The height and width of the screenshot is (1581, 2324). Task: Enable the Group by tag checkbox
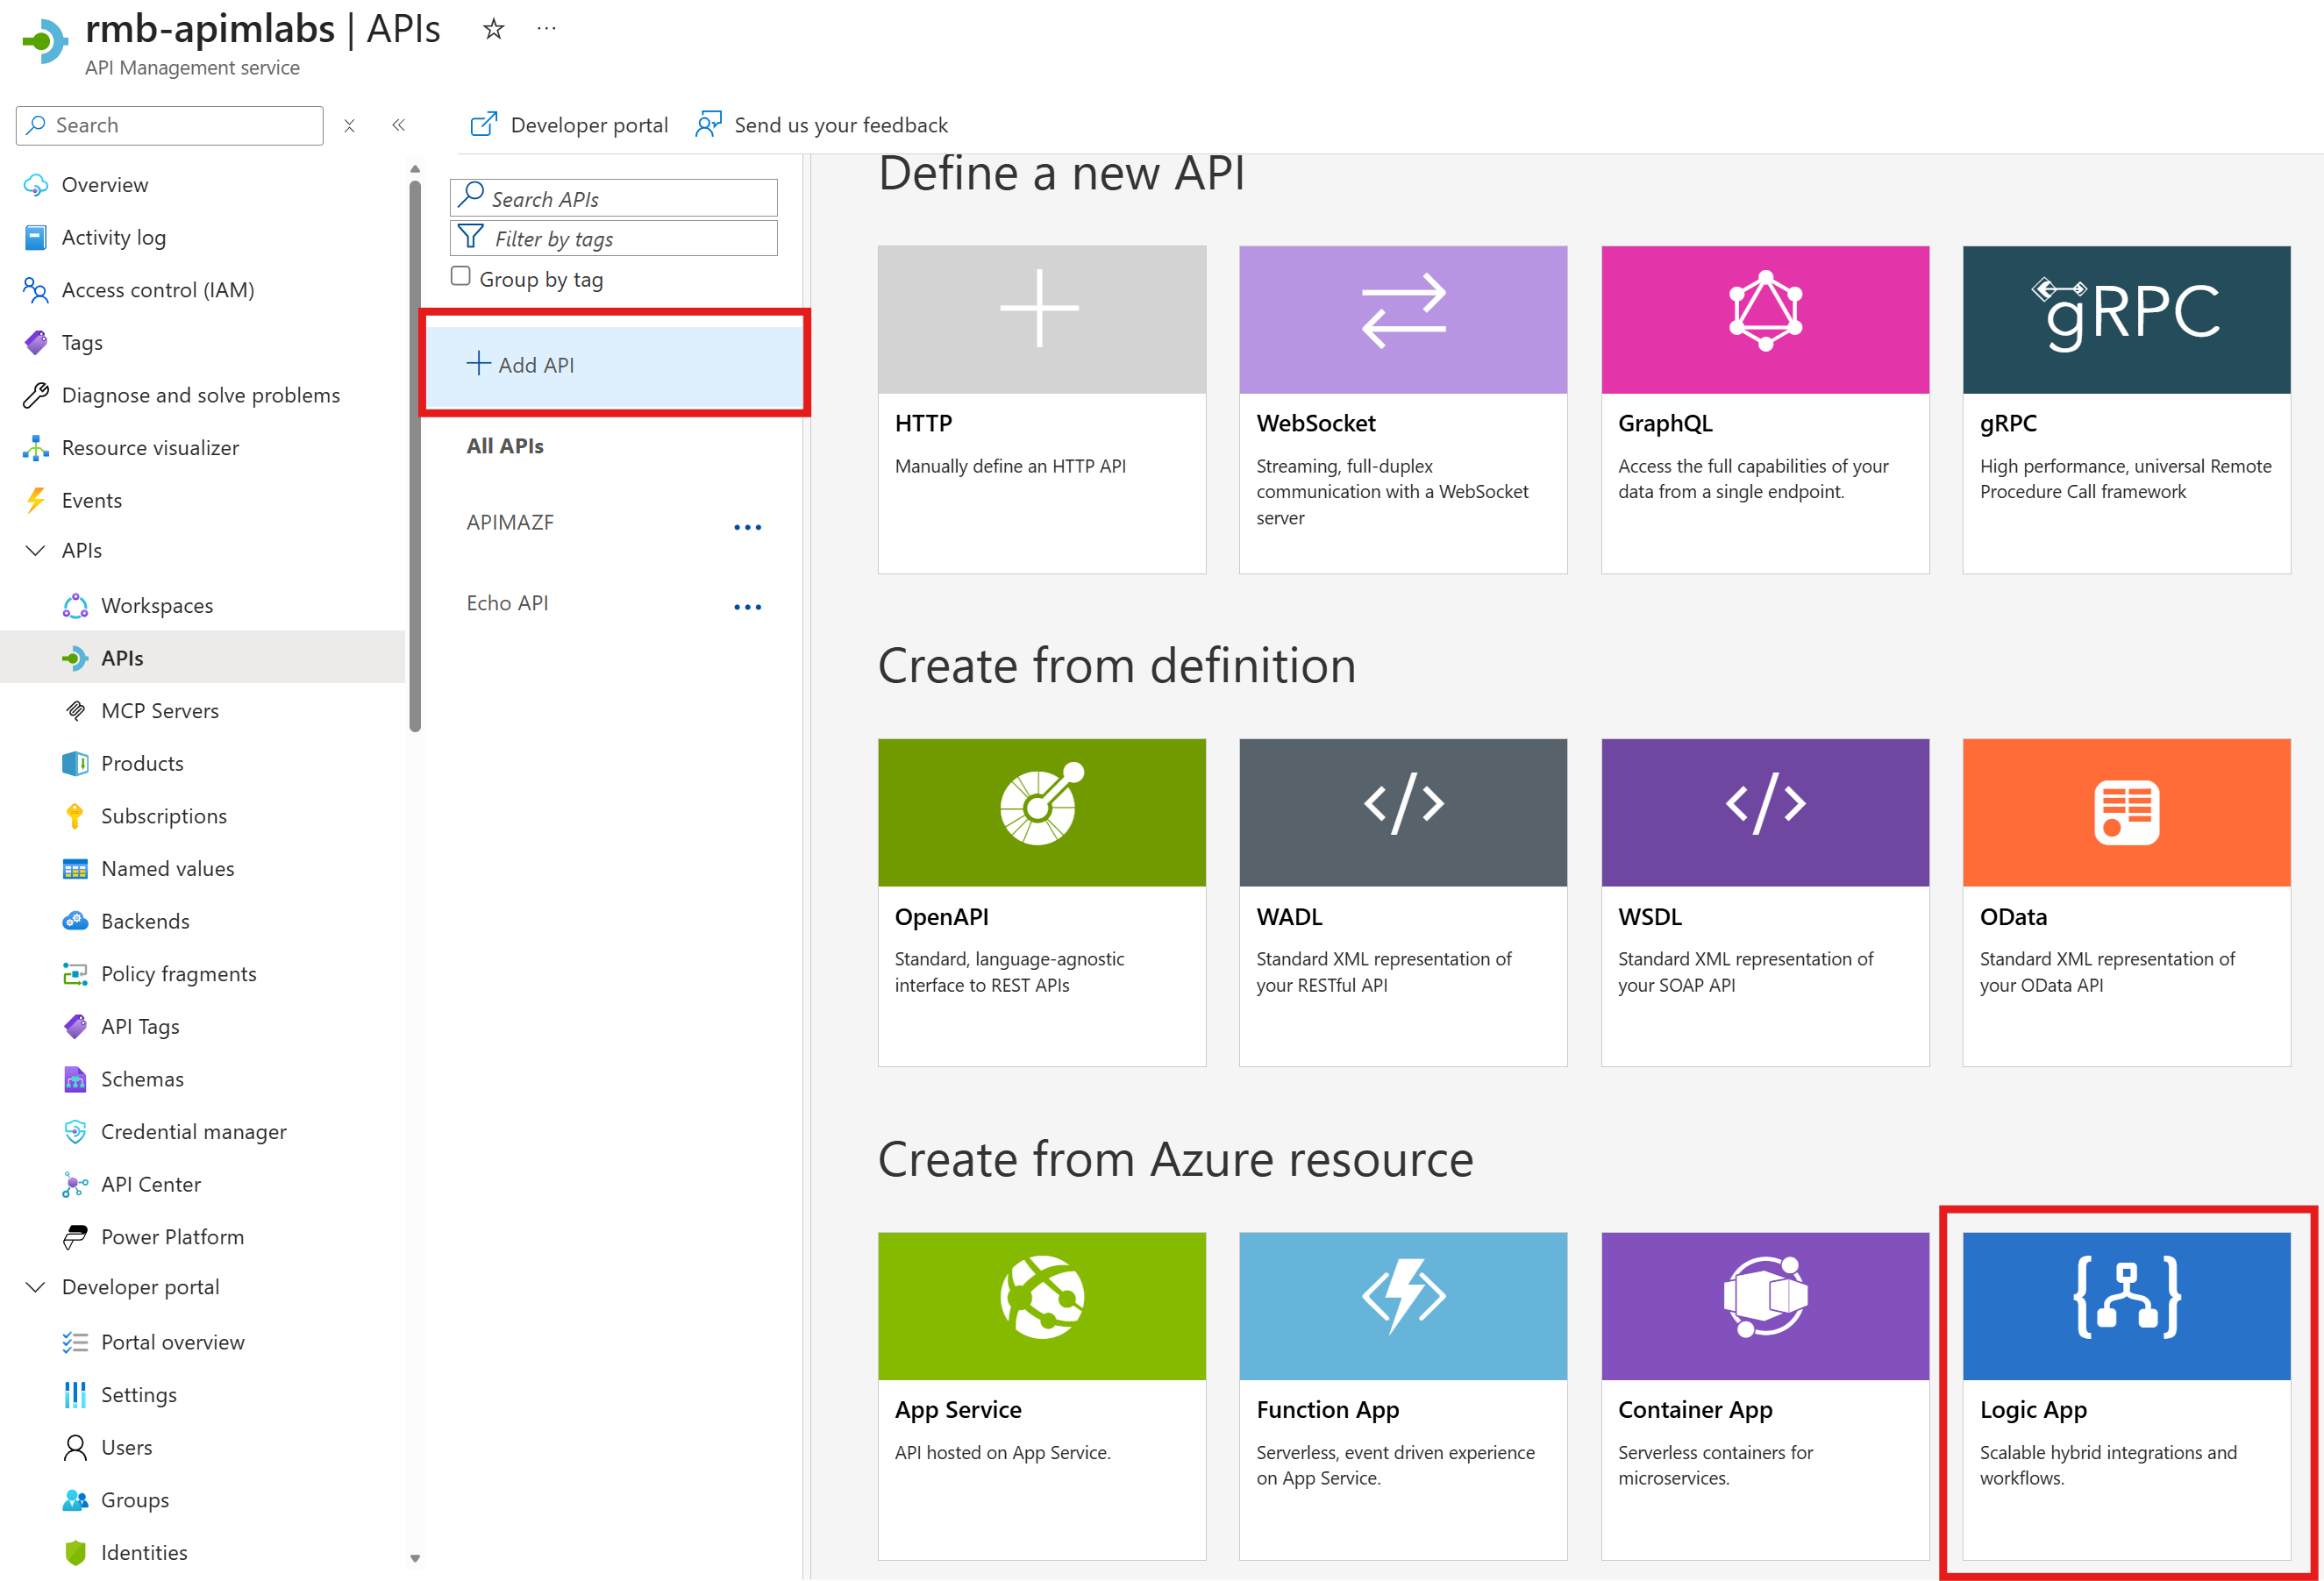[x=461, y=277]
